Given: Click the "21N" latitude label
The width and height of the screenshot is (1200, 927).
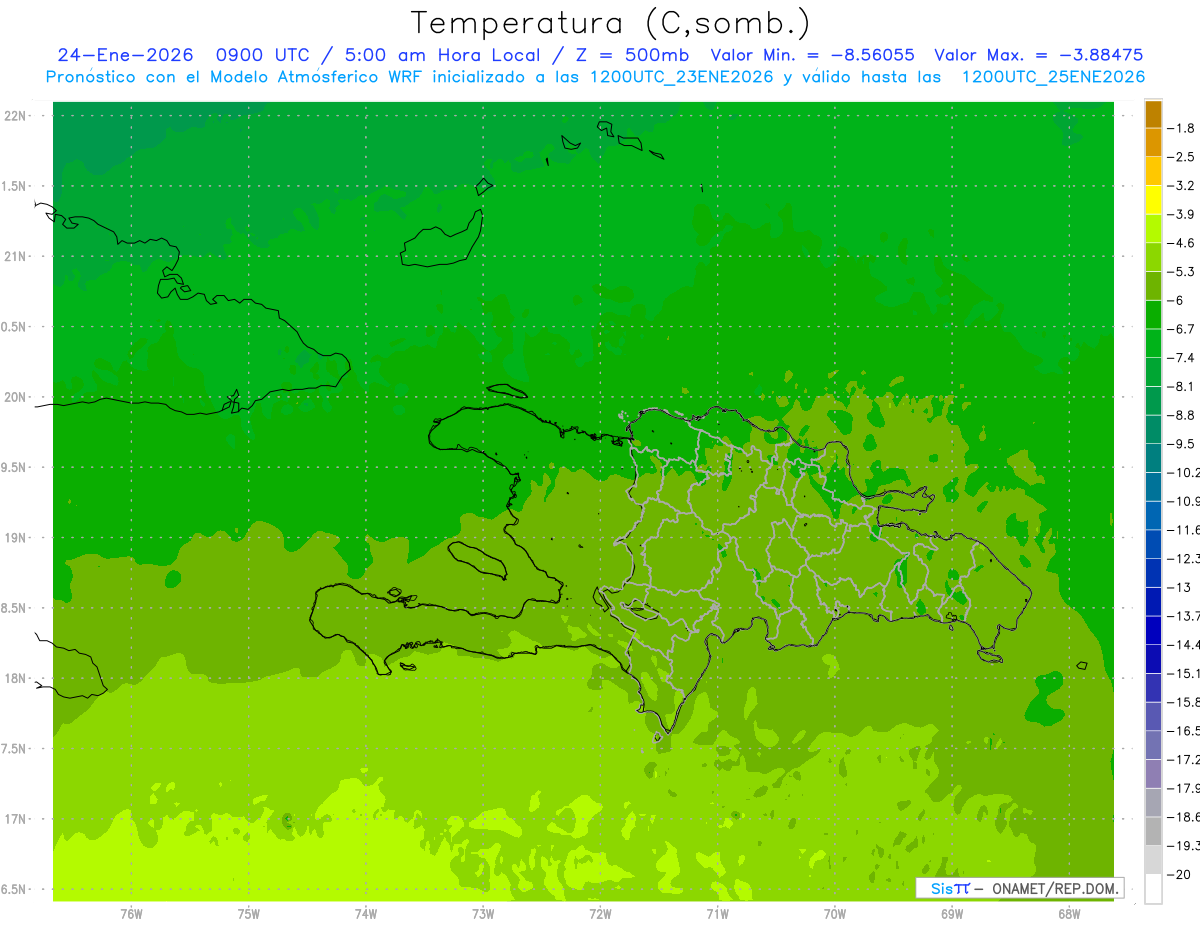Looking at the screenshot, I should (15, 256).
